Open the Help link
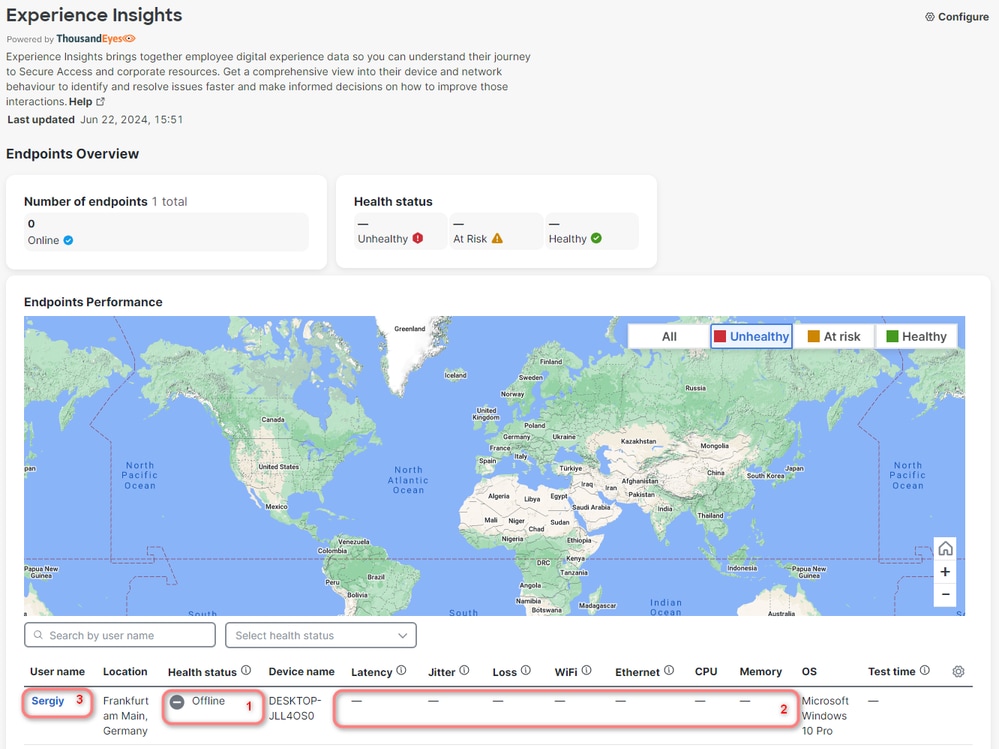 click(80, 101)
